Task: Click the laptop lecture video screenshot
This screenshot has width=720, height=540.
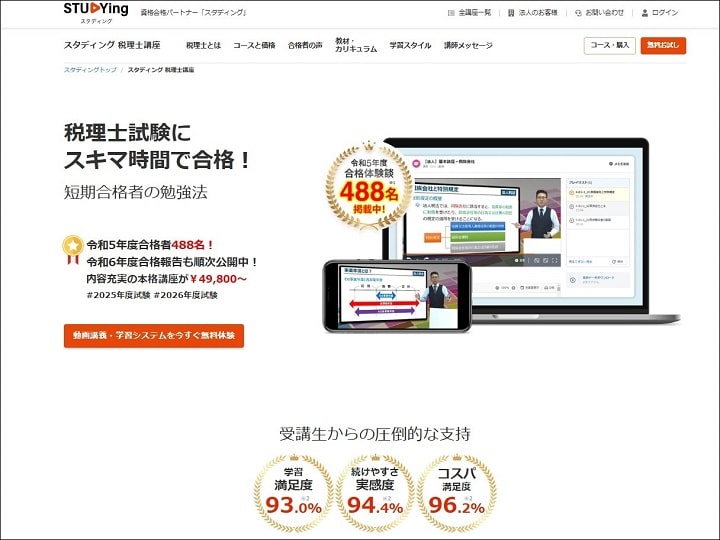Action: [x=483, y=221]
